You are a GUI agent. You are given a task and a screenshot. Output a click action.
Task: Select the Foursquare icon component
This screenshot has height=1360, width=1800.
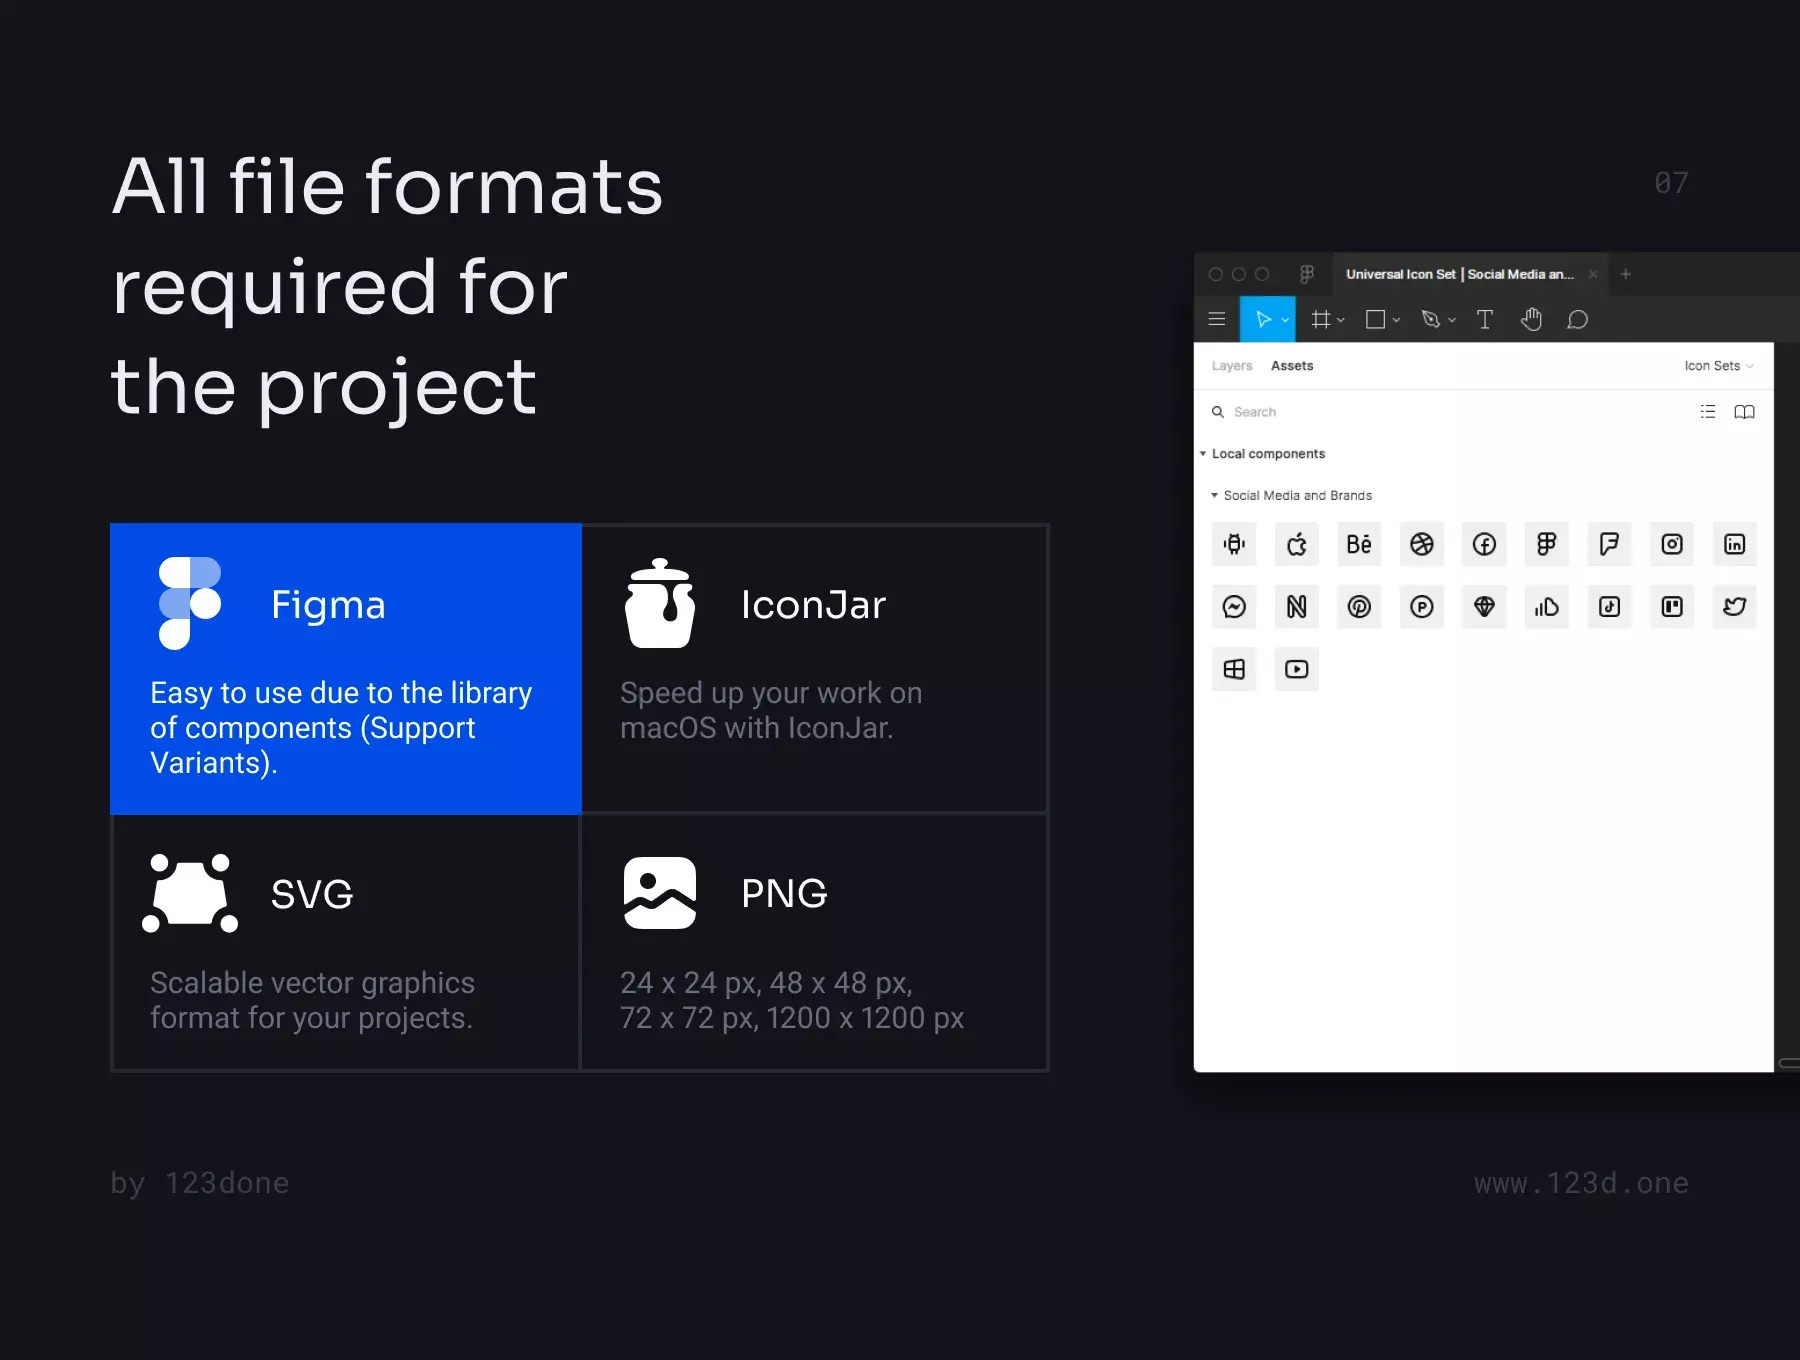pos(1609,544)
